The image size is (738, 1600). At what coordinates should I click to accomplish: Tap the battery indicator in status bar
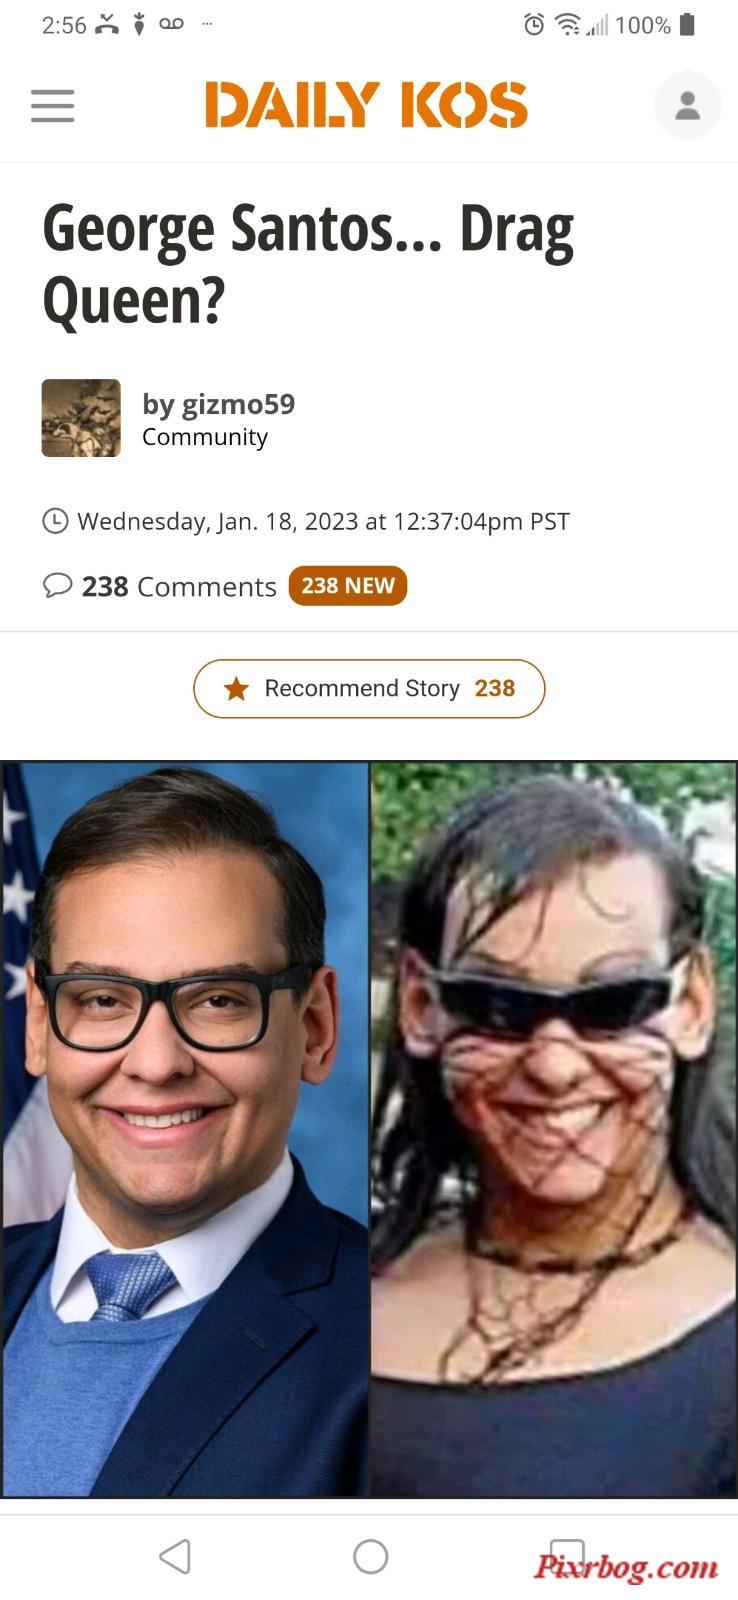coord(687,25)
